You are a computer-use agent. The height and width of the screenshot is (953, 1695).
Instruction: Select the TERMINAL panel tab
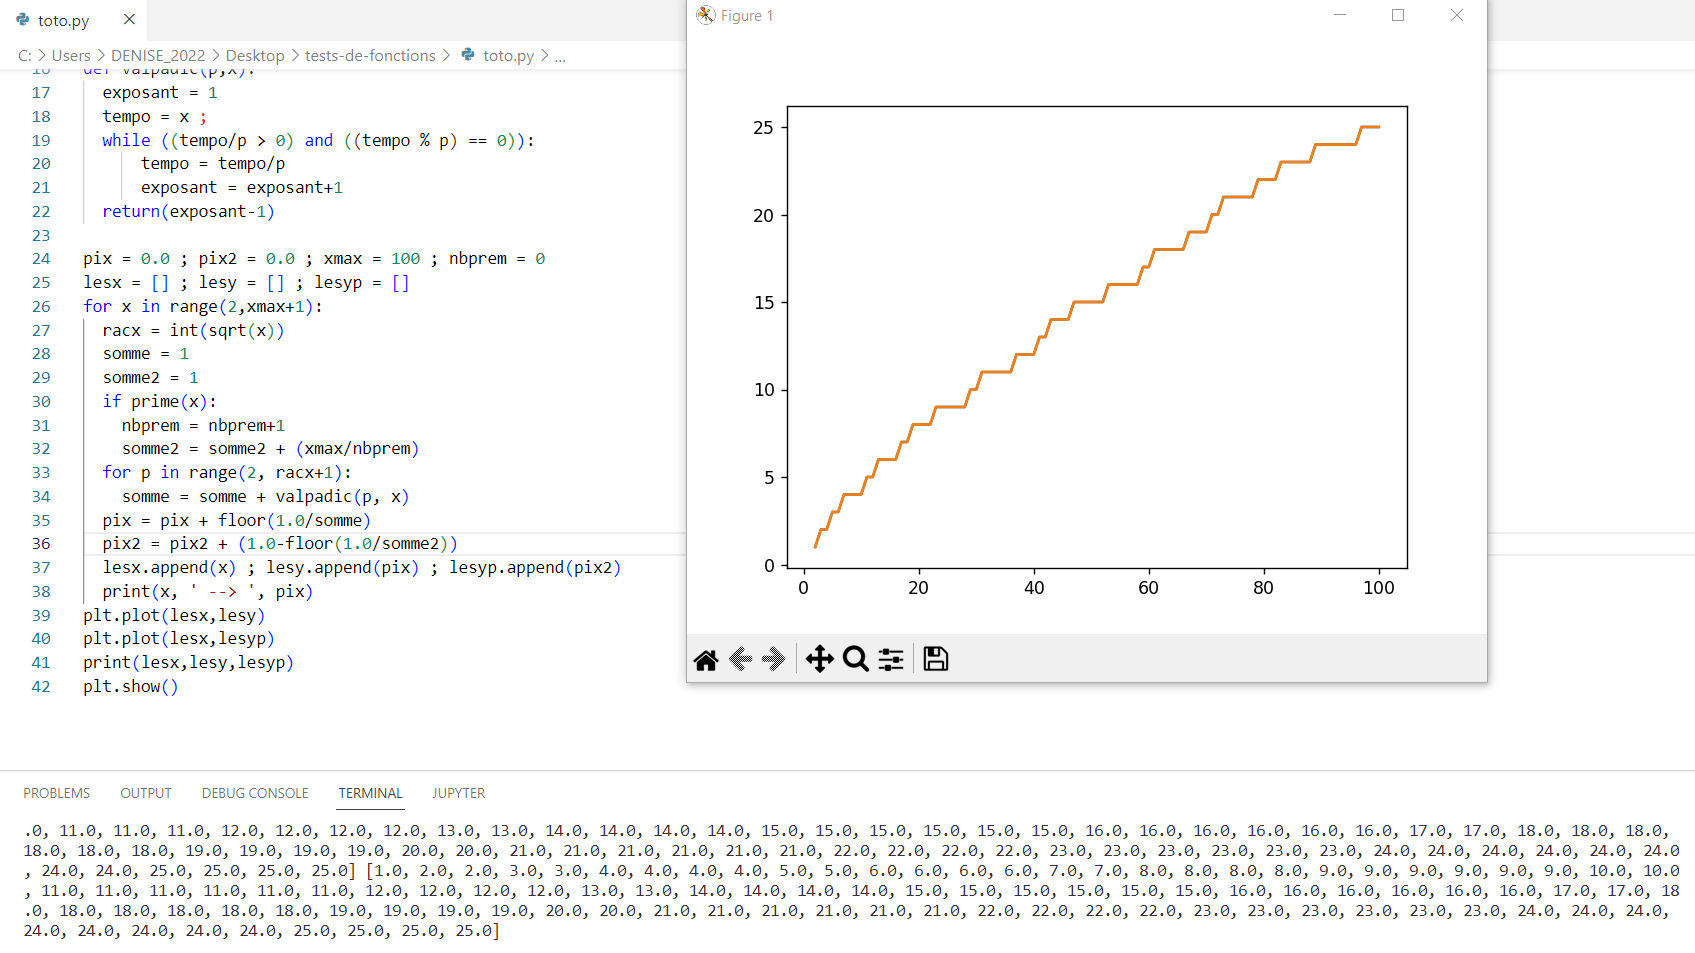coord(370,793)
